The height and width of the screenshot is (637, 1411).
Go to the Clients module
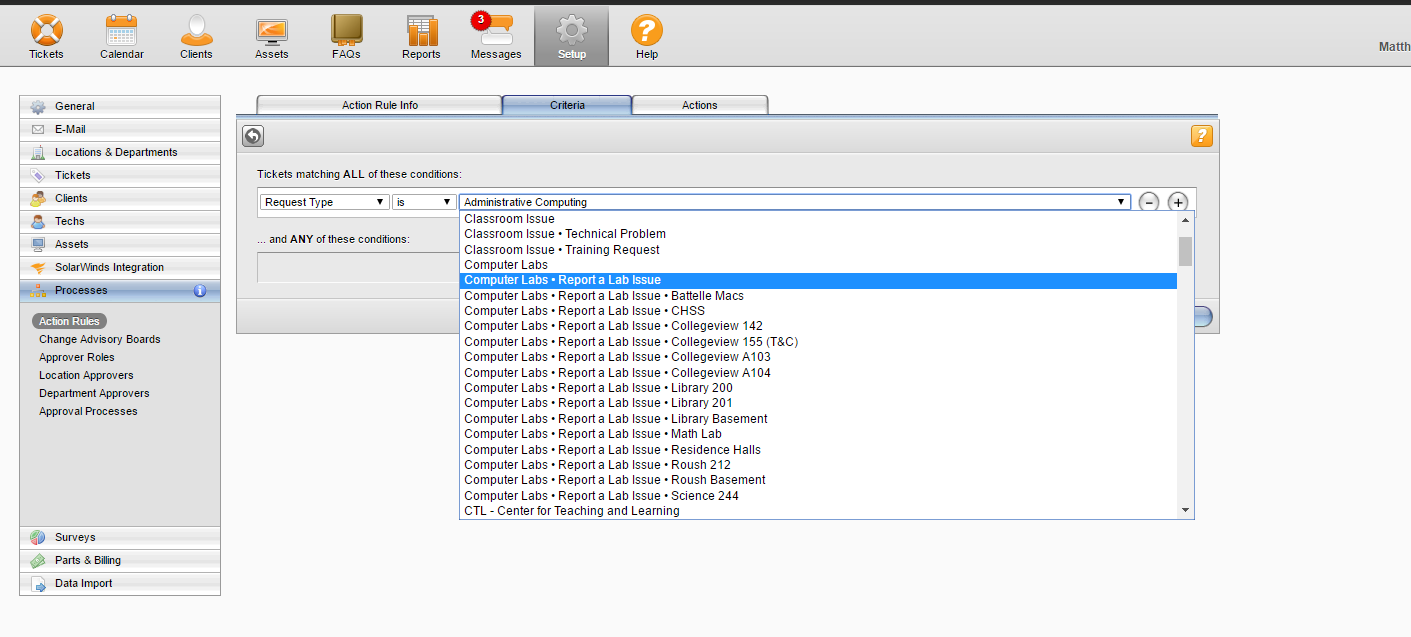coord(196,37)
